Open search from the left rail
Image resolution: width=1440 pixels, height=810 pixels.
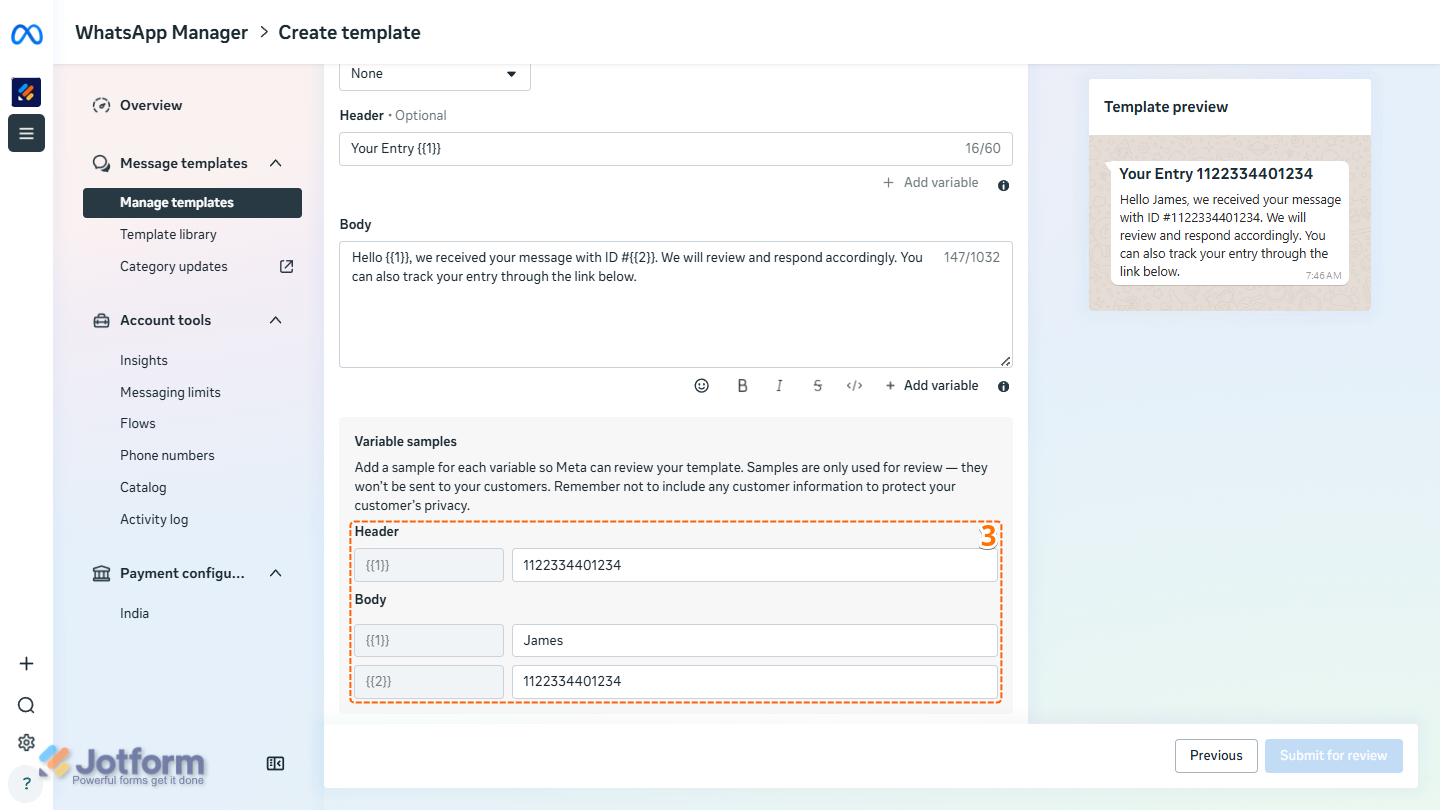pos(27,705)
